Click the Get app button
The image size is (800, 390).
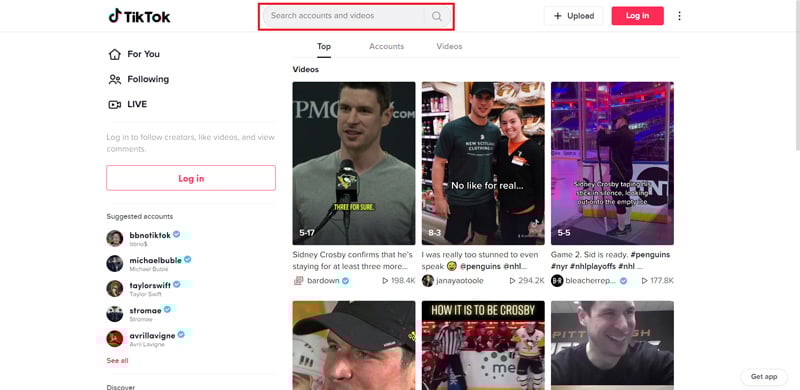pos(764,377)
